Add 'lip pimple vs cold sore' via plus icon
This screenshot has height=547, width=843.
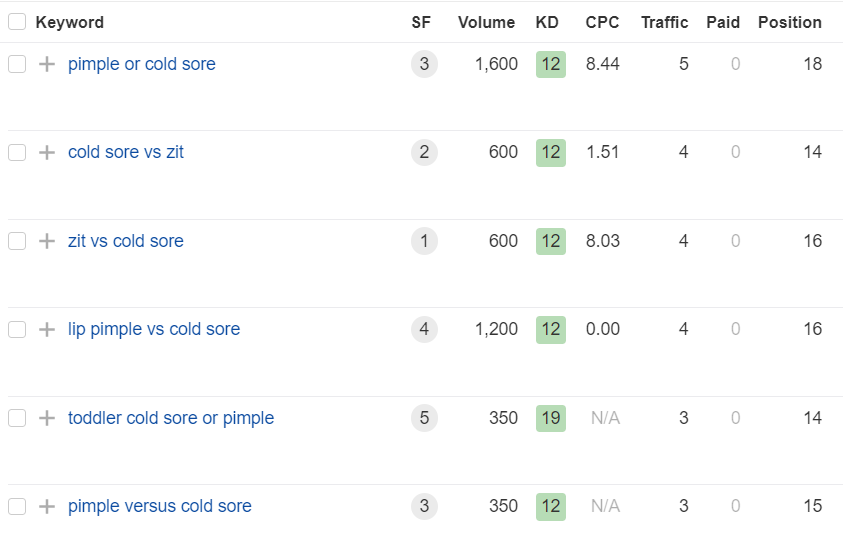46,330
